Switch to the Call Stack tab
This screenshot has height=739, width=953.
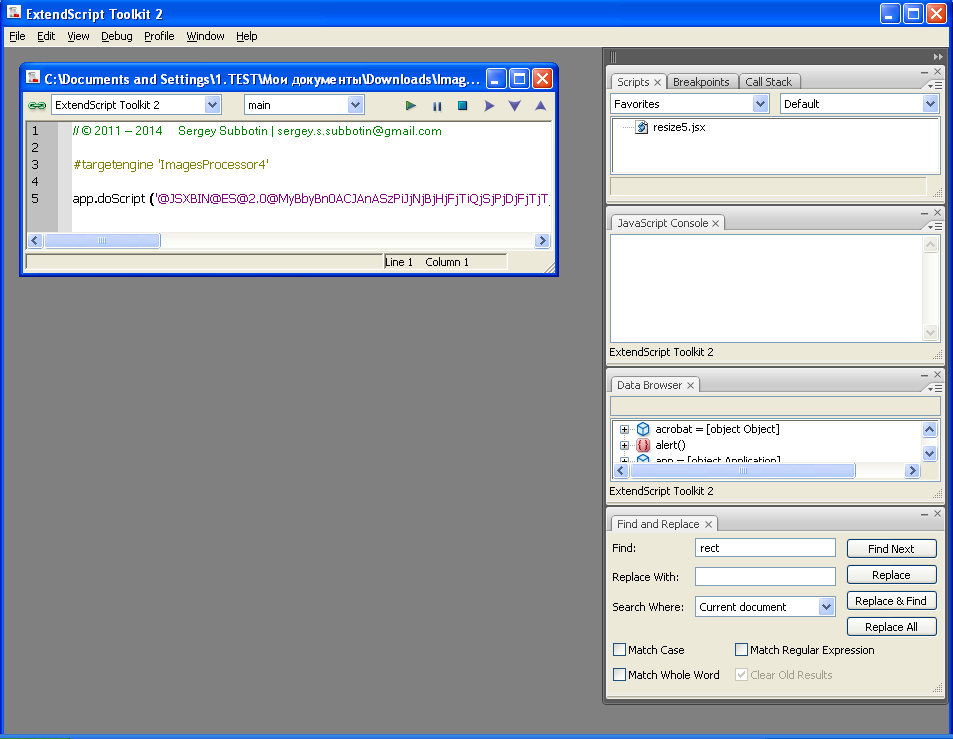(x=768, y=82)
